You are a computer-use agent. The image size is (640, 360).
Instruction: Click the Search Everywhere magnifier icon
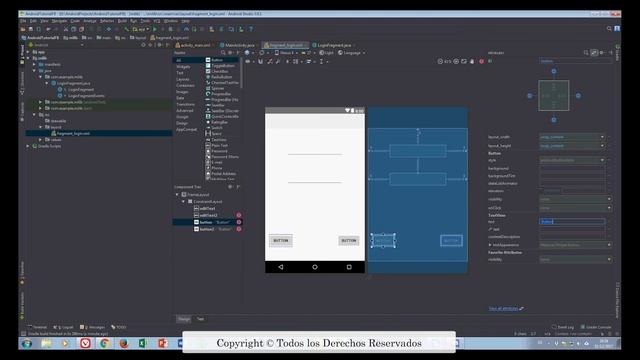(609, 29)
